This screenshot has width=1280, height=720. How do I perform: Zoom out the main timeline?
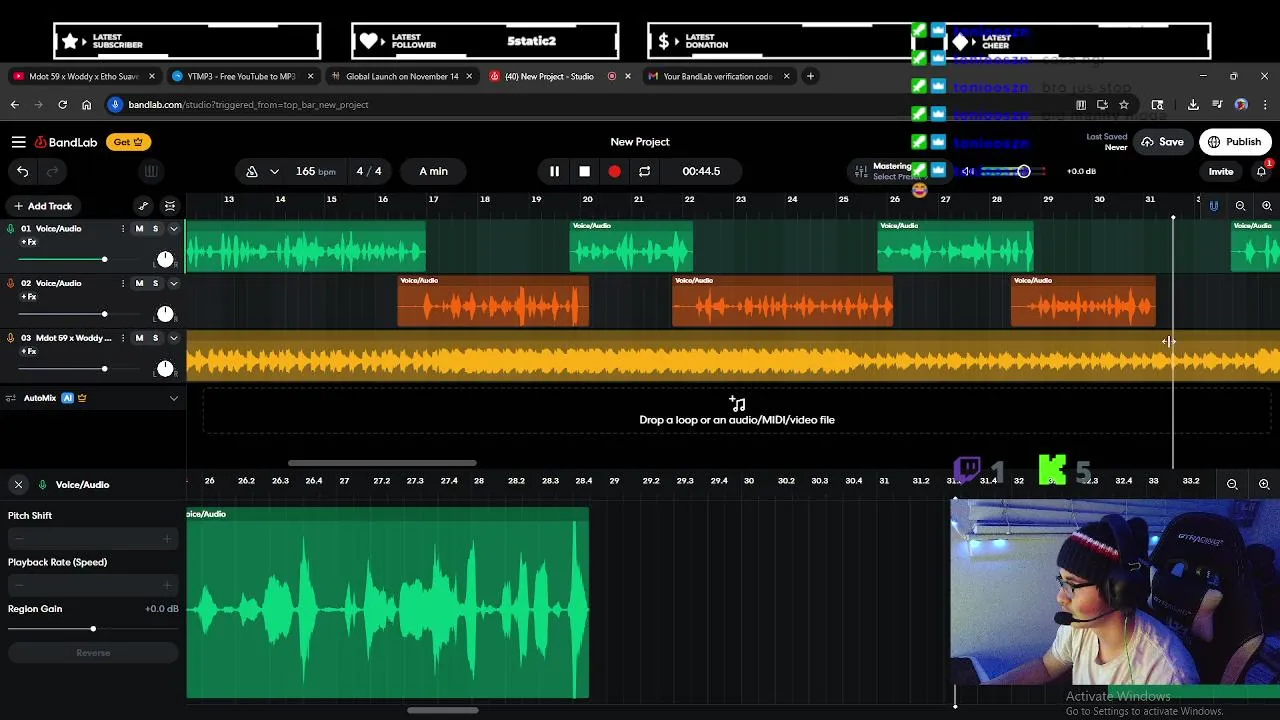point(1240,206)
